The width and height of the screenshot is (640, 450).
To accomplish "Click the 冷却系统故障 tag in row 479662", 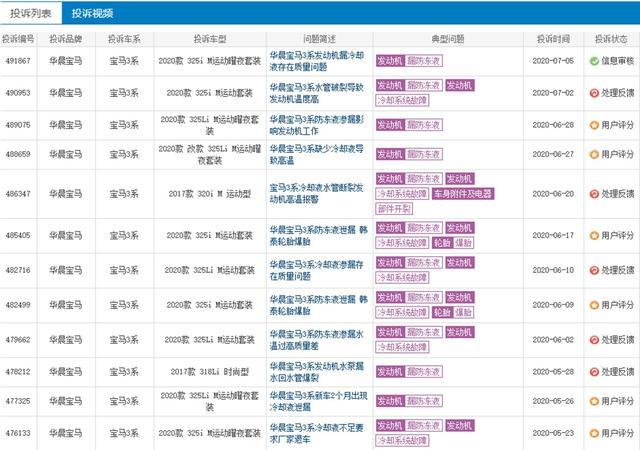I will (x=402, y=347).
